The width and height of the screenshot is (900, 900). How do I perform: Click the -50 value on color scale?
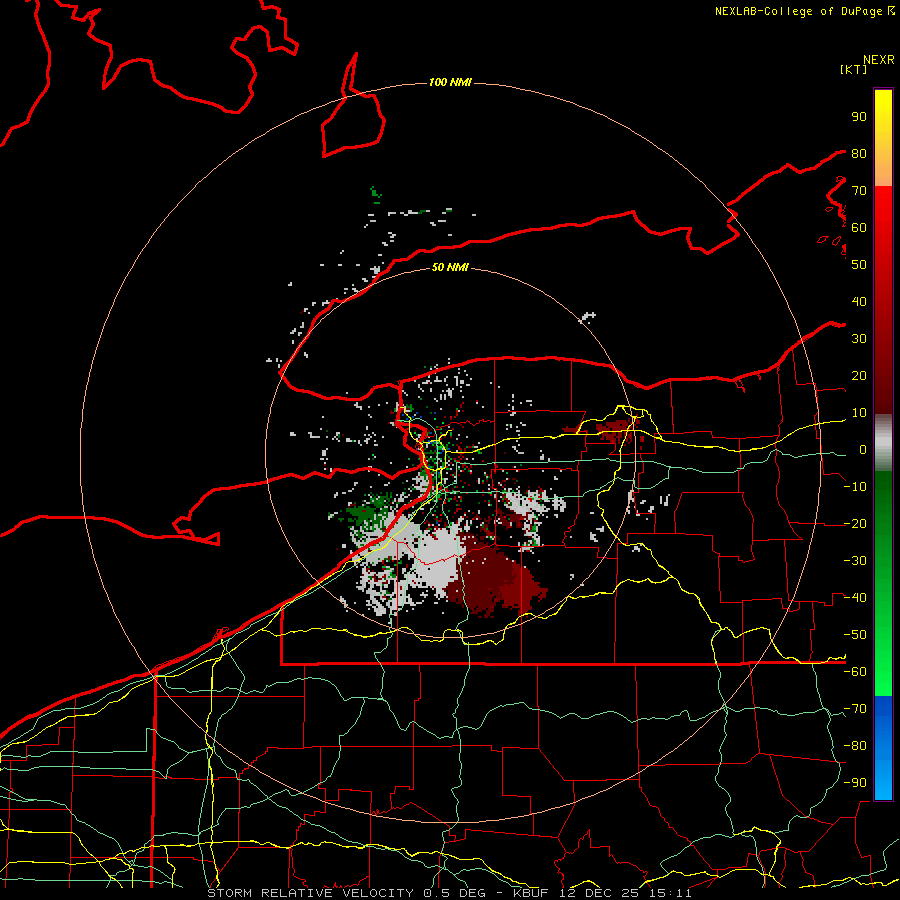[x=855, y=635]
